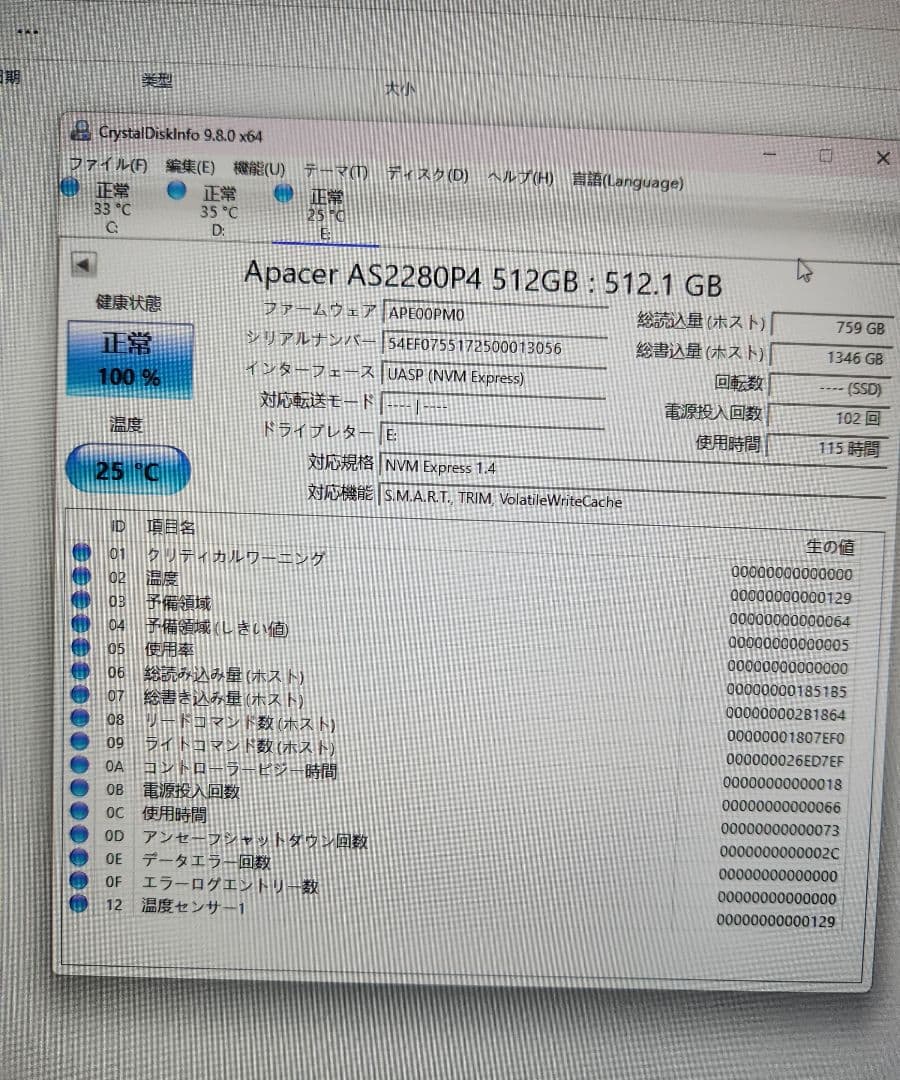Click the ID column header
Image resolution: width=900 pixels, height=1080 pixels.
coord(118,526)
